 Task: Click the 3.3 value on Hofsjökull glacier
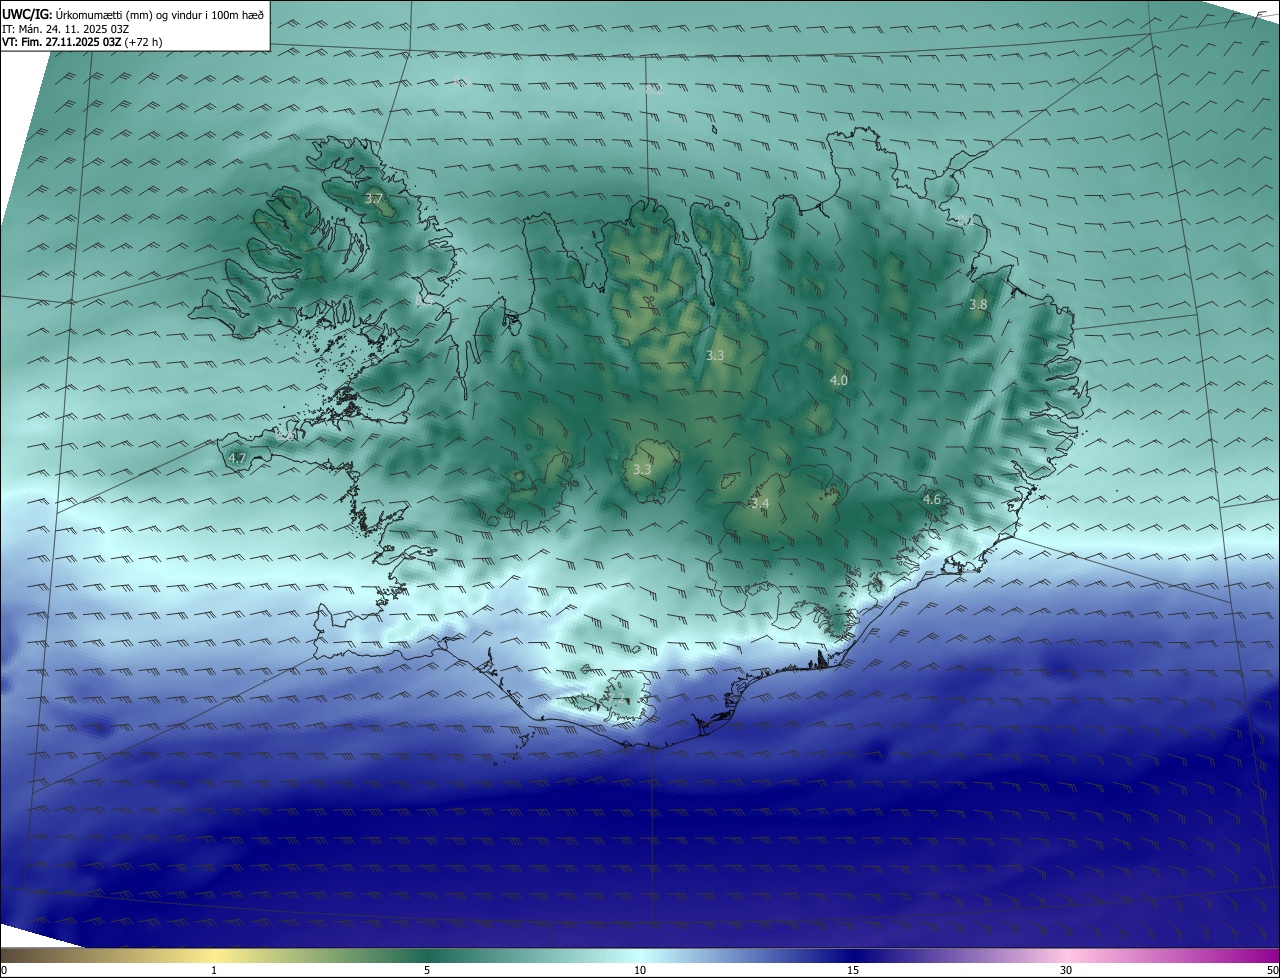[x=642, y=469]
